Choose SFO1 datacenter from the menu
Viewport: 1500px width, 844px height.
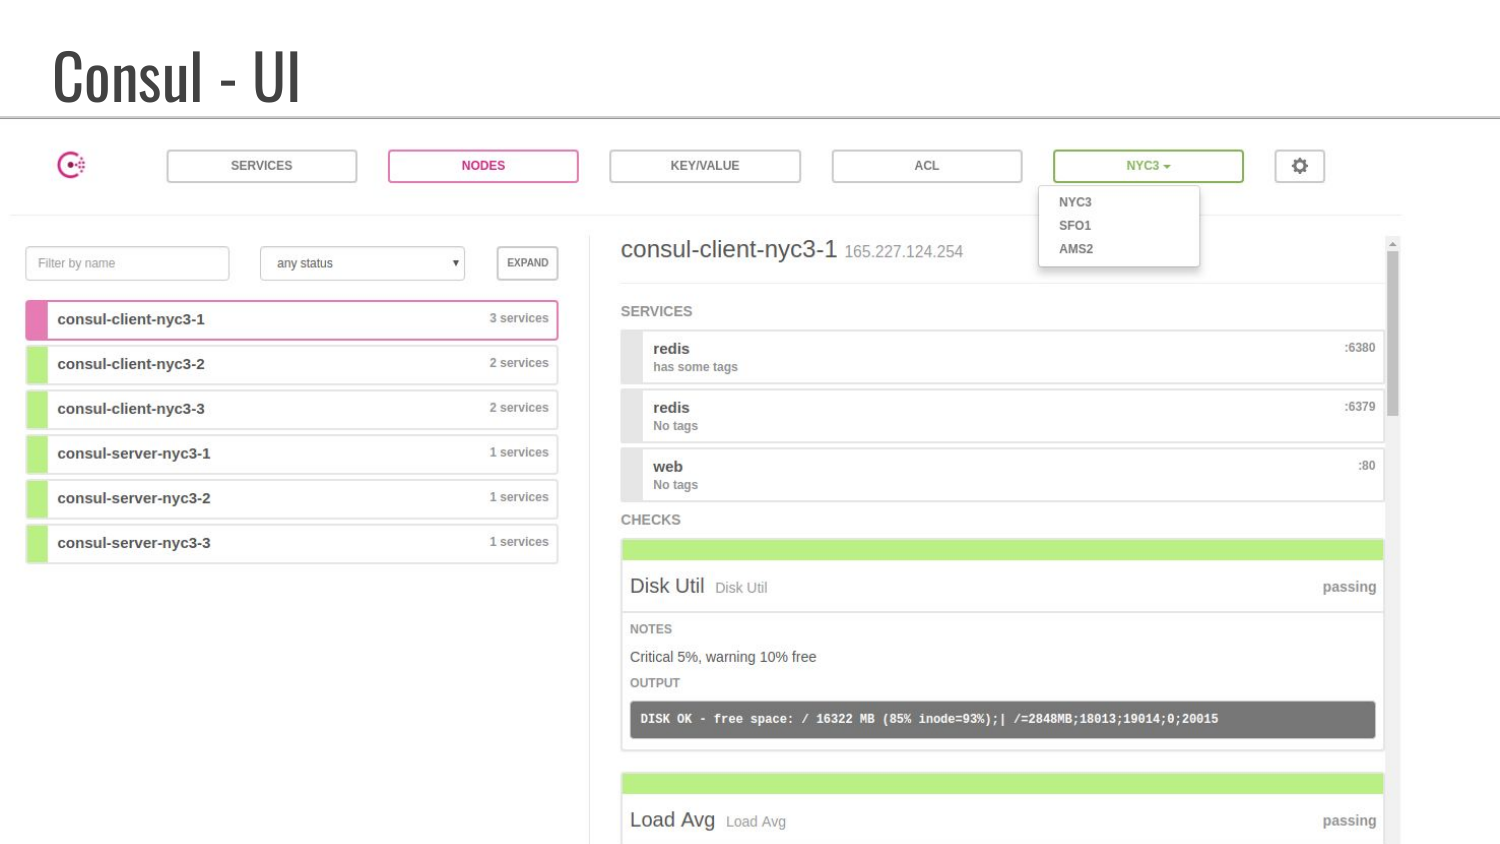[x=1075, y=226]
